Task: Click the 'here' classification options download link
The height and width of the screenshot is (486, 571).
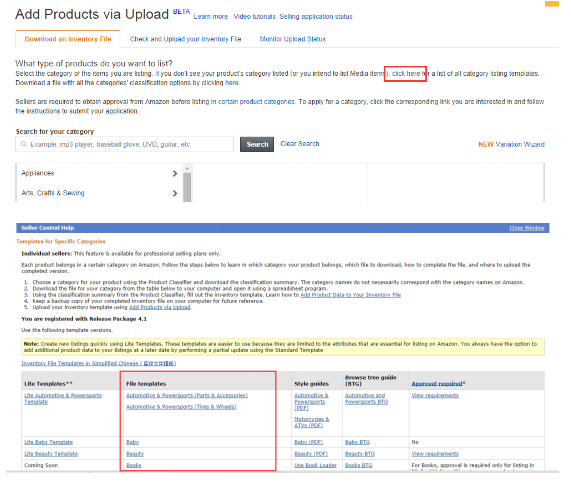Action: click(x=232, y=83)
